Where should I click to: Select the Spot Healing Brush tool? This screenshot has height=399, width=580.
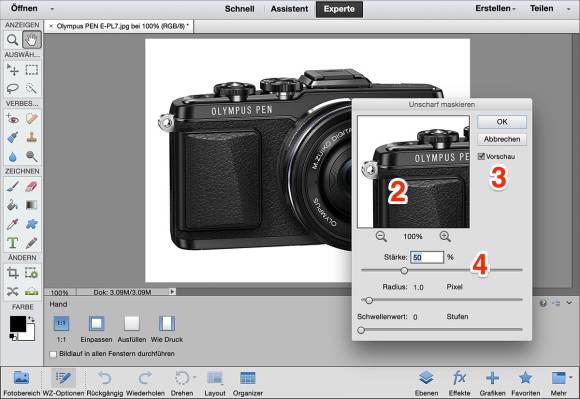[x=32, y=119]
